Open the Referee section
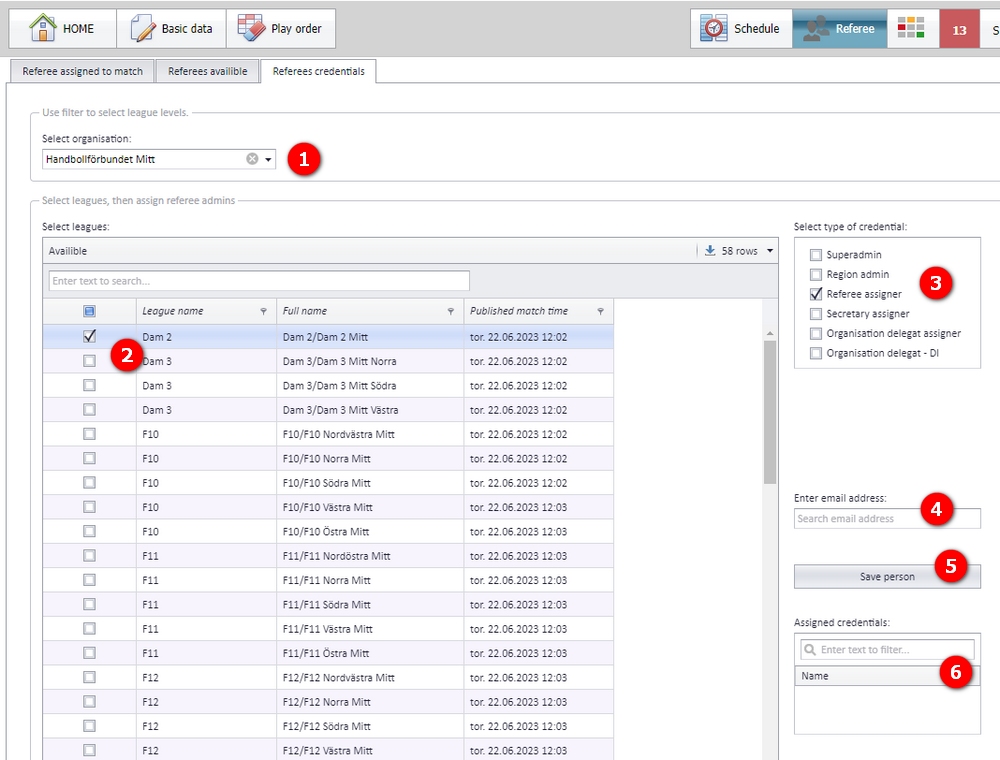Viewport: 1000px width, 760px height. [839, 29]
